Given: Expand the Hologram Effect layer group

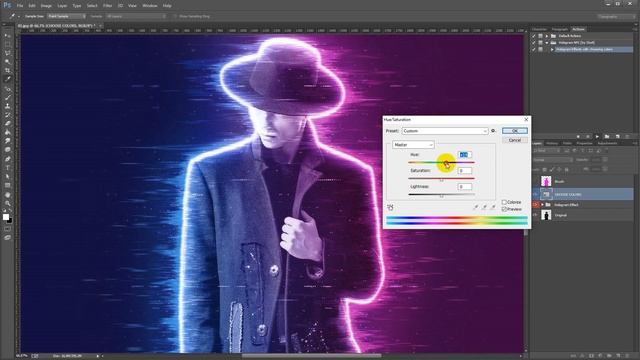Looking at the screenshot, I should [542, 204].
